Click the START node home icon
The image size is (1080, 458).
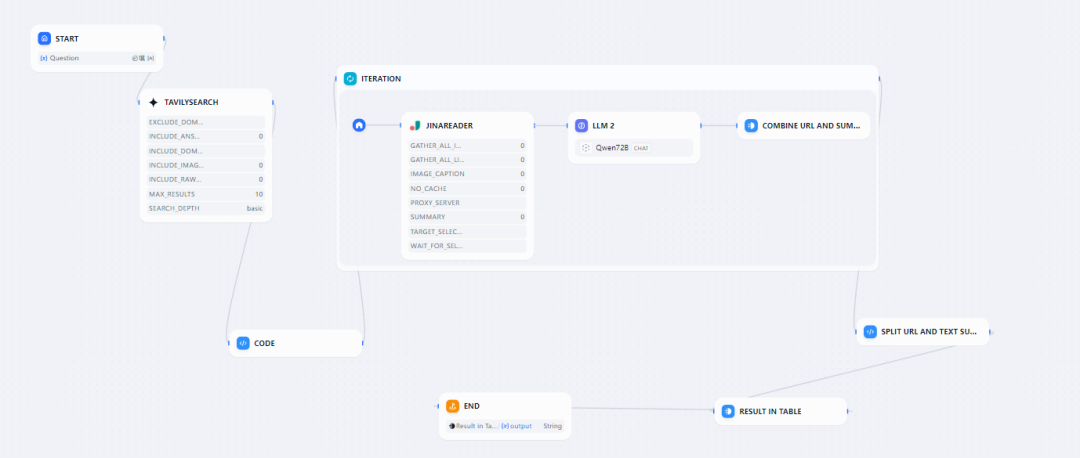44,39
